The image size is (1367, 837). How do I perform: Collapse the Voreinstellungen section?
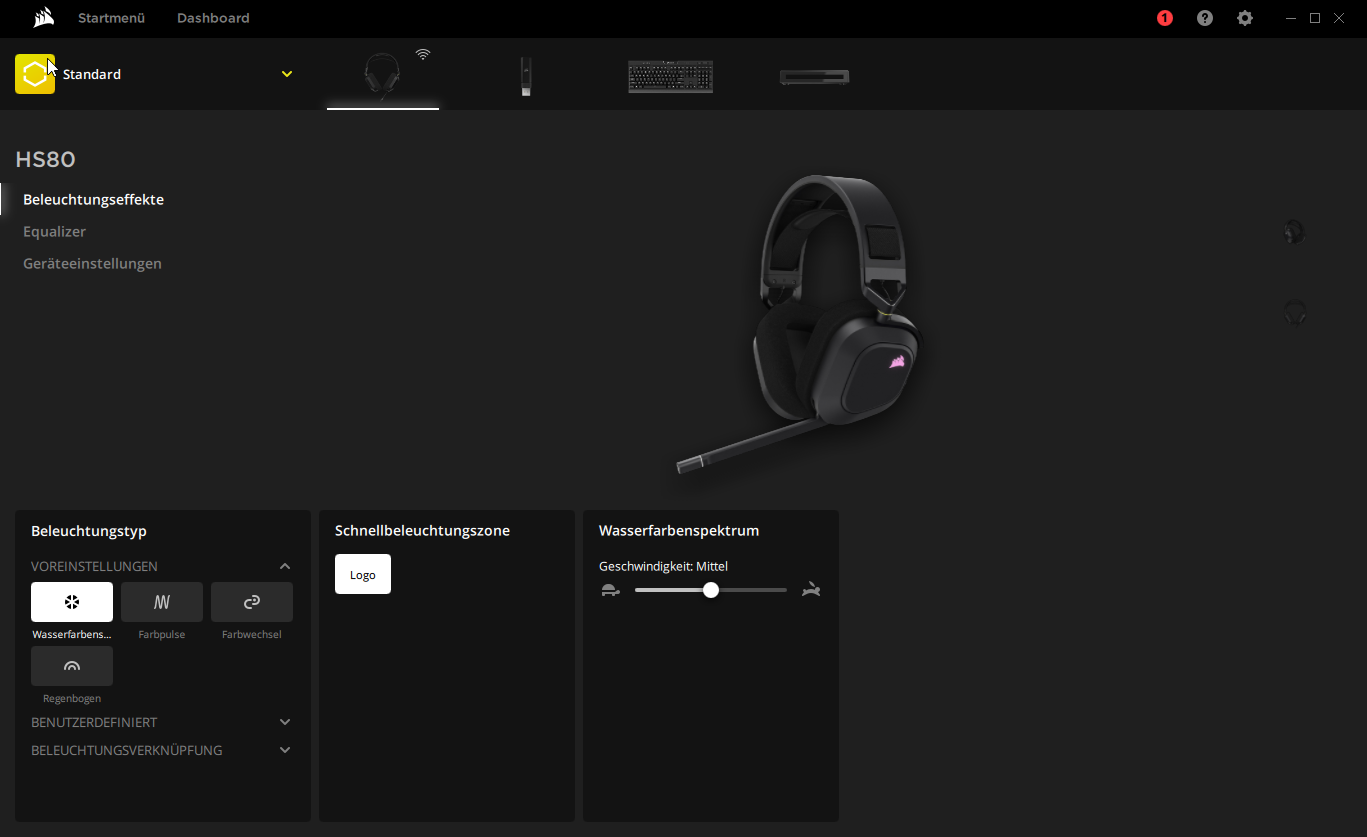[x=285, y=566]
